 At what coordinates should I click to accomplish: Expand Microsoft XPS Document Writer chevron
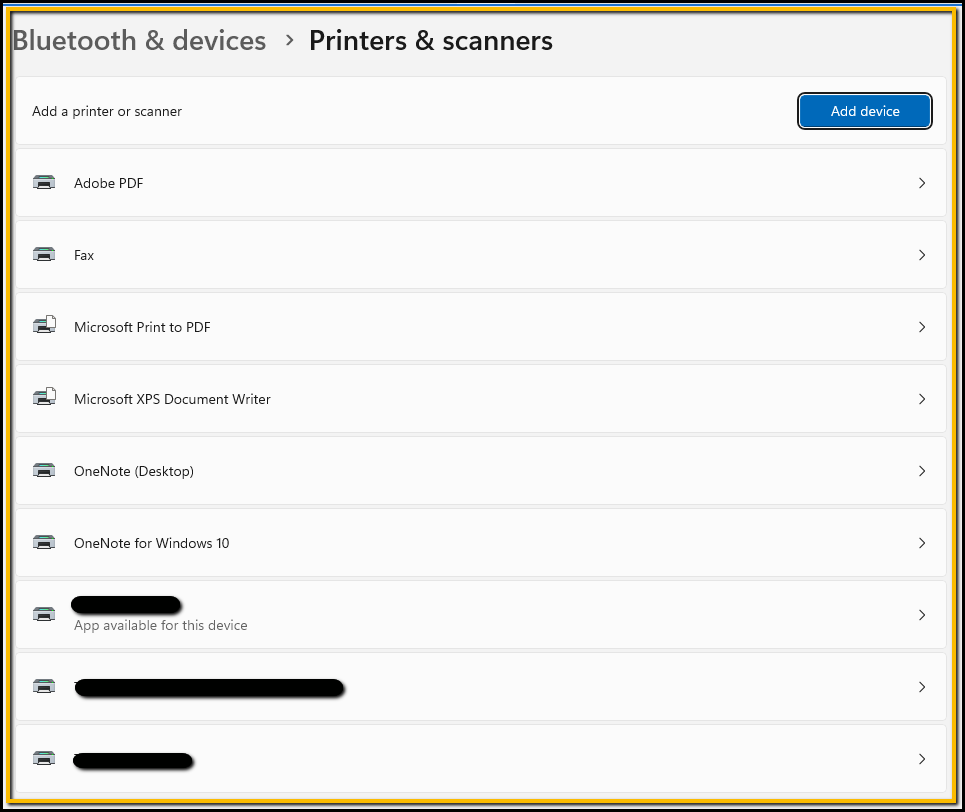click(x=922, y=399)
